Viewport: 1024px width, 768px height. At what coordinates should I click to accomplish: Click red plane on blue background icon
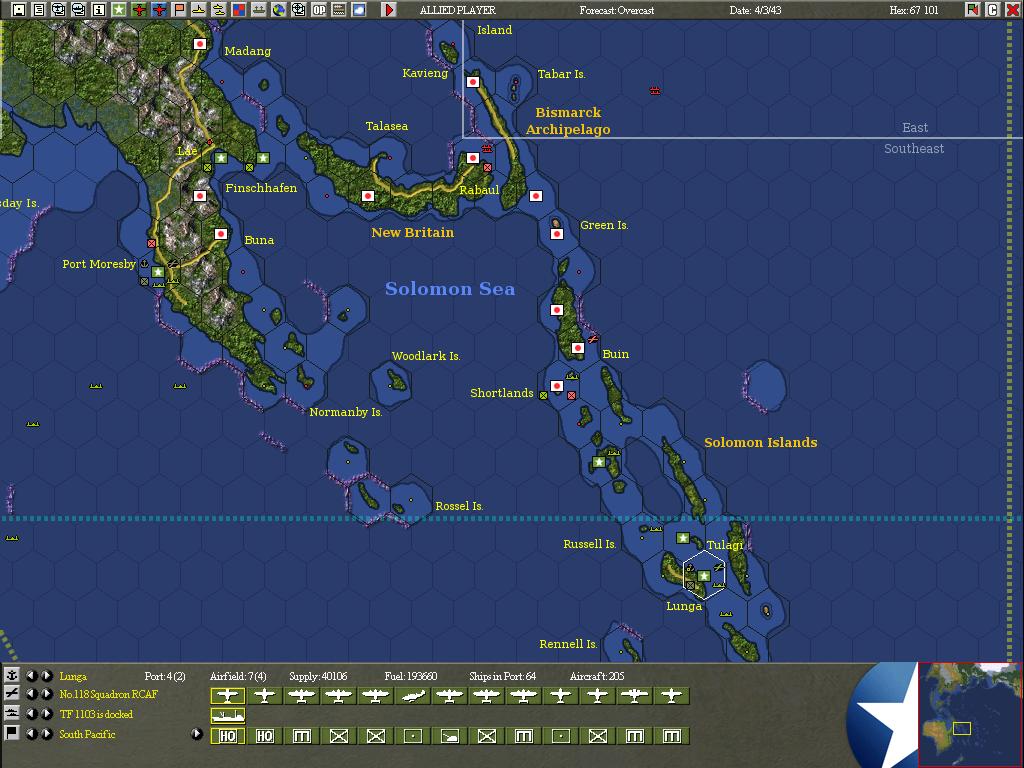pos(159,10)
